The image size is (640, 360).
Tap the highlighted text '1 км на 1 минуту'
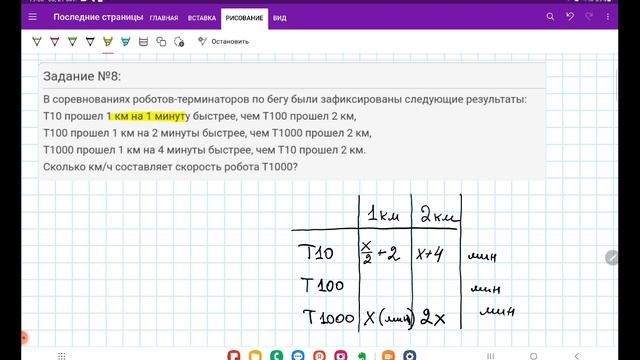pyautogui.click(x=148, y=116)
